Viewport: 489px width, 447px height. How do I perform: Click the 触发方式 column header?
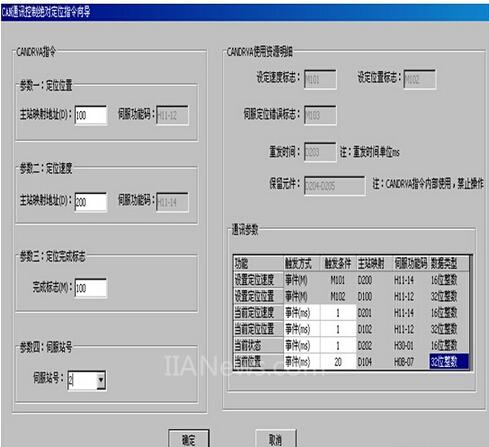coord(302,264)
